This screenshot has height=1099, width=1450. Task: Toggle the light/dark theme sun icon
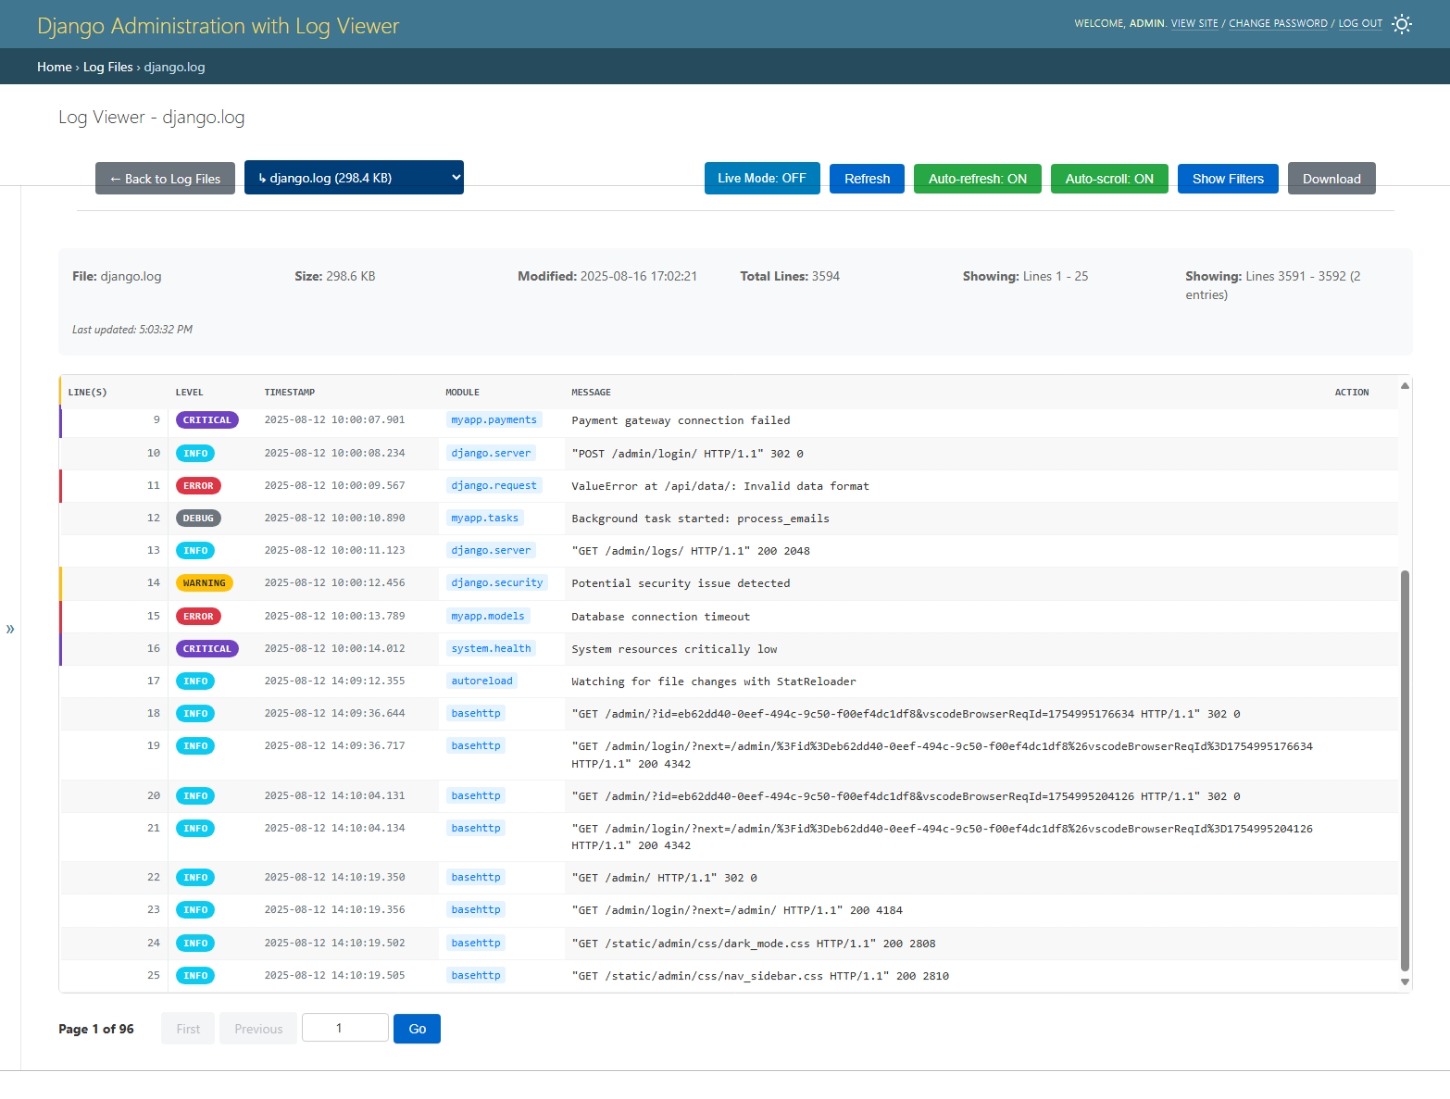click(1402, 24)
